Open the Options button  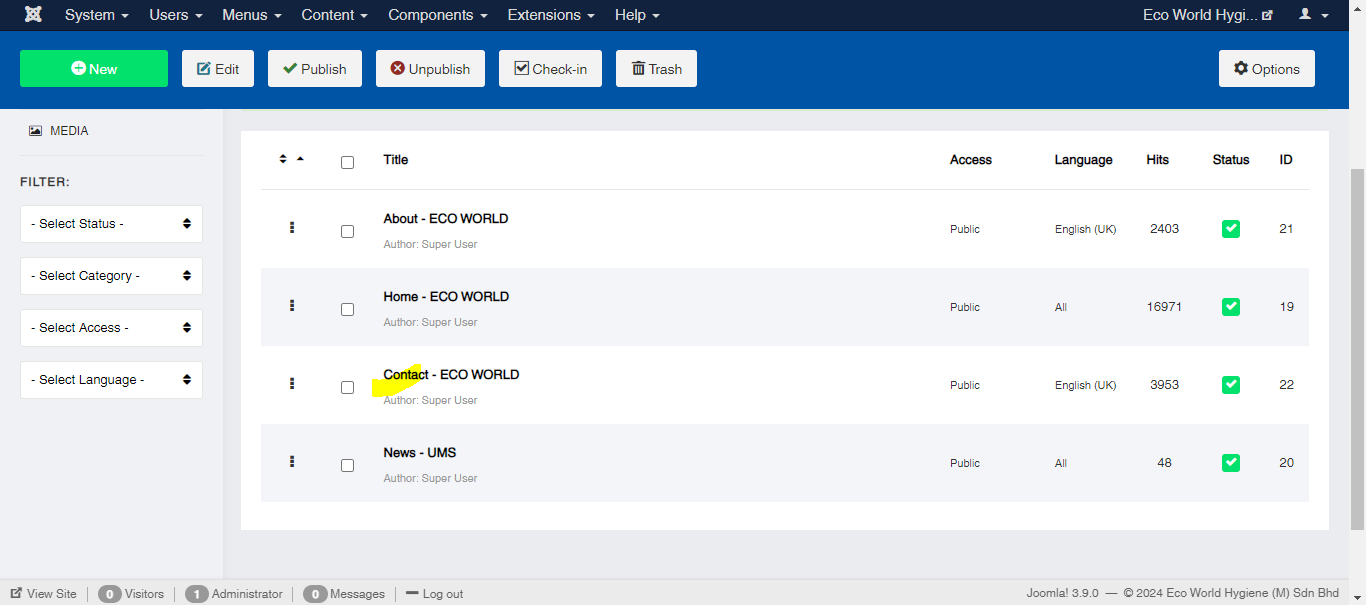coord(1267,69)
